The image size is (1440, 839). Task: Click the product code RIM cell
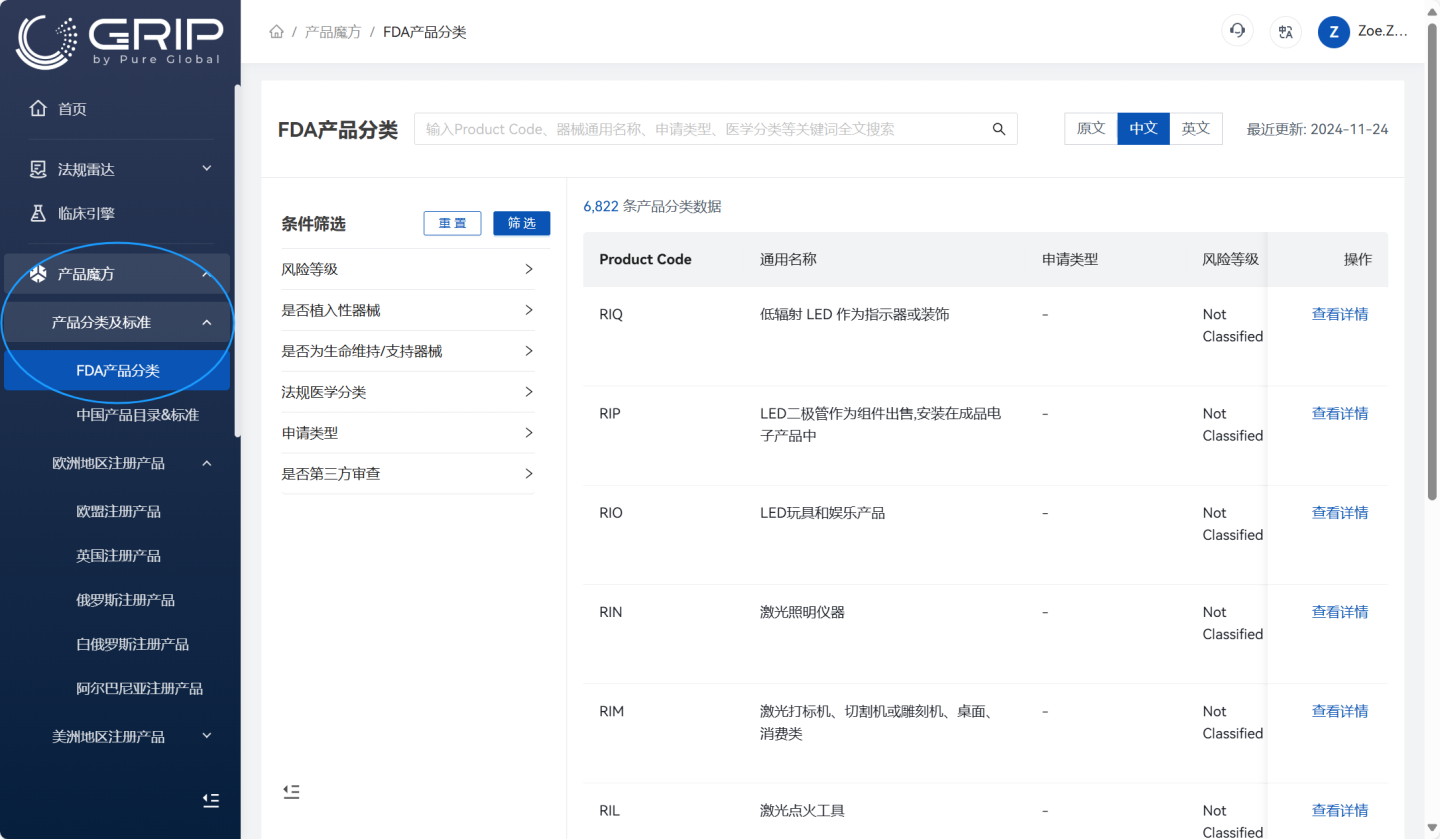pyautogui.click(x=612, y=711)
